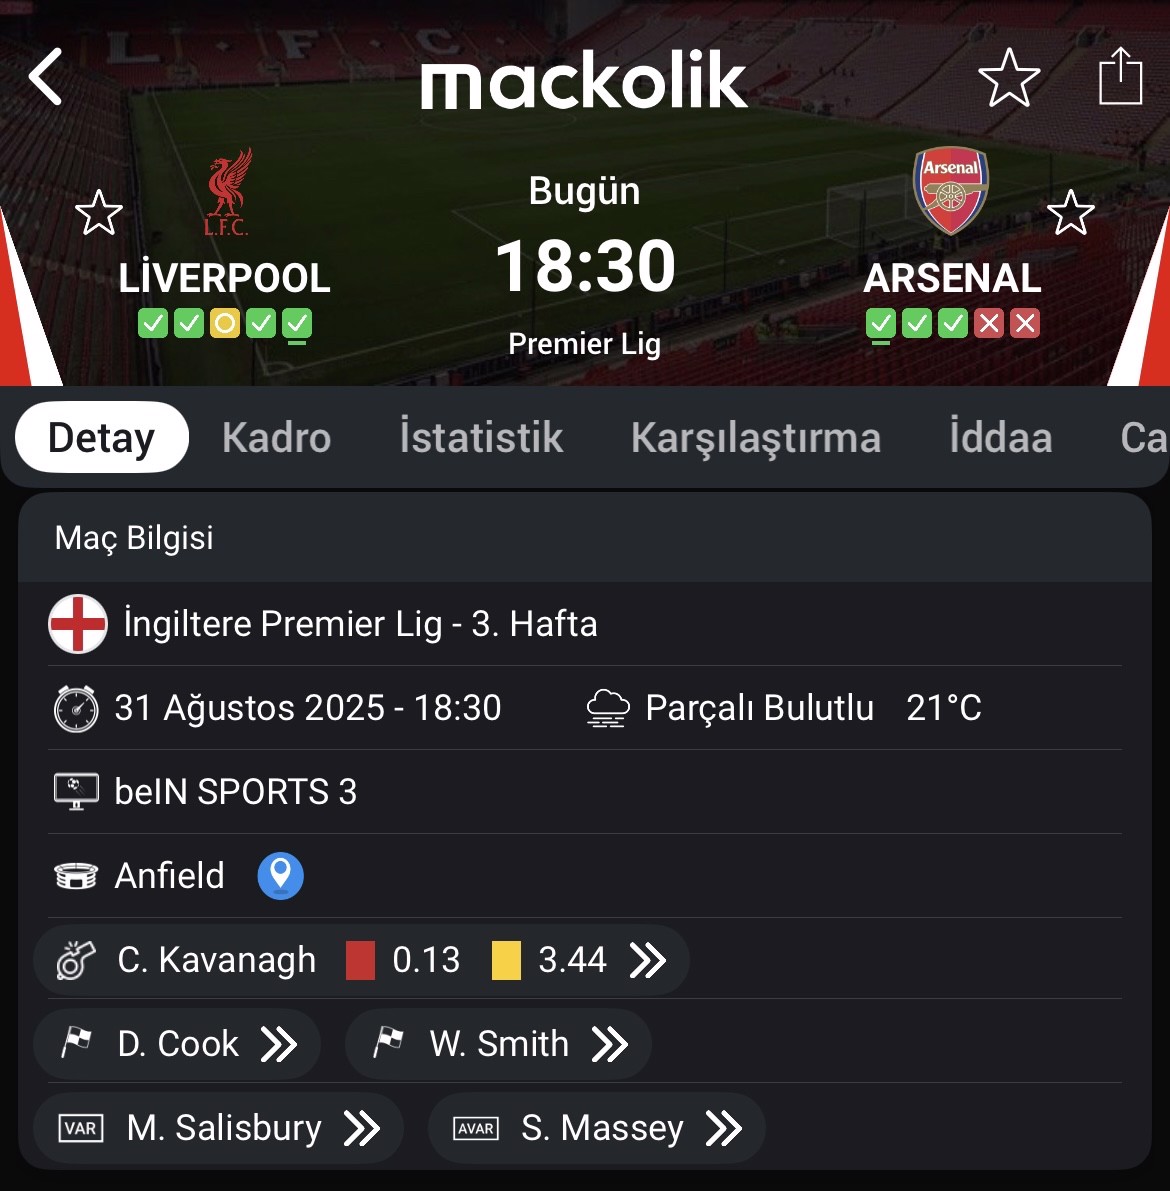Tap the England flag icon
Viewport: 1170px width, 1191px height.
77,624
